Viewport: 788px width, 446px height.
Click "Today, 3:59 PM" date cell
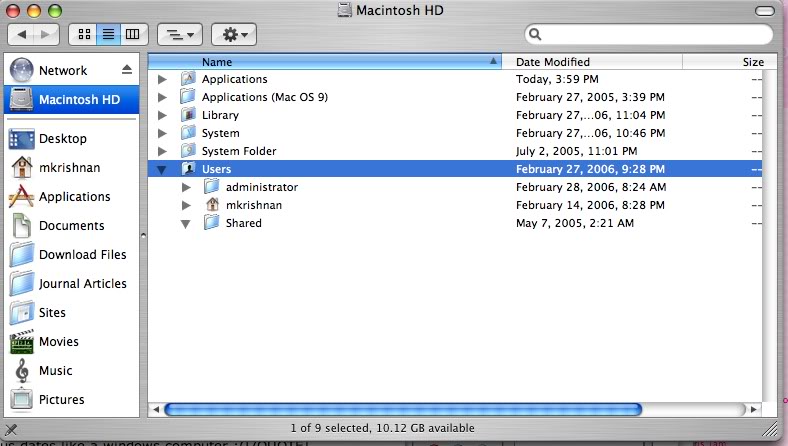(557, 79)
